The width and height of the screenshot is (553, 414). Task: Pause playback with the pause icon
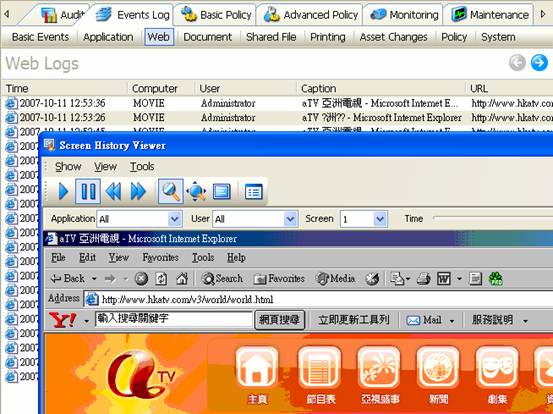[88, 191]
